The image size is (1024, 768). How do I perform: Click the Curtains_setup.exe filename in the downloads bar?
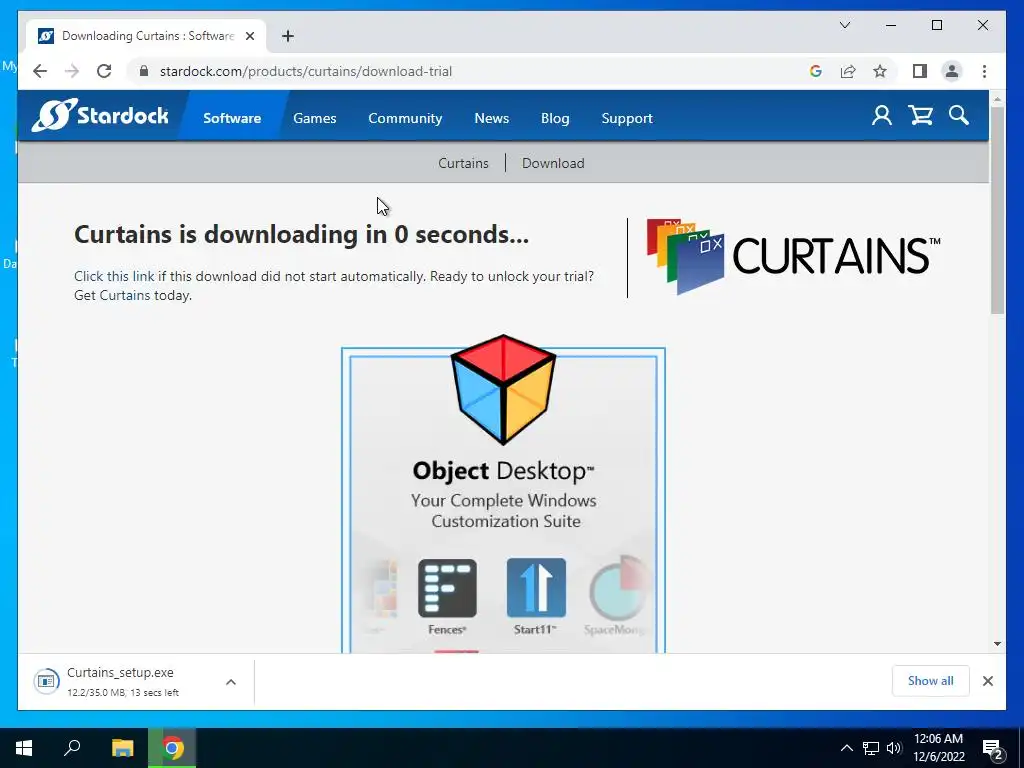point(120,673)
